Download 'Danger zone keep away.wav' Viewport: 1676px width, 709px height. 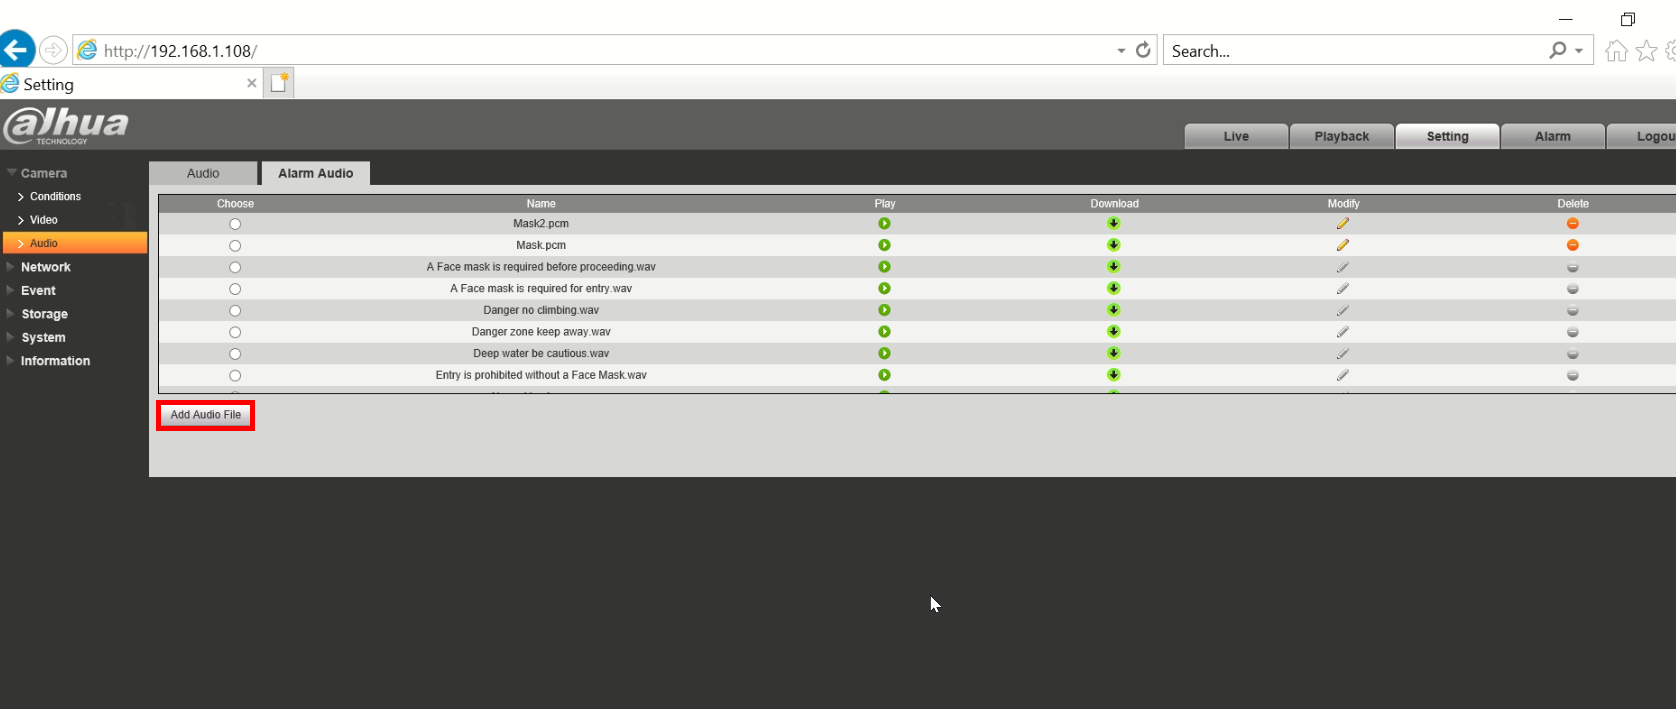click(x=1113, y=332)
